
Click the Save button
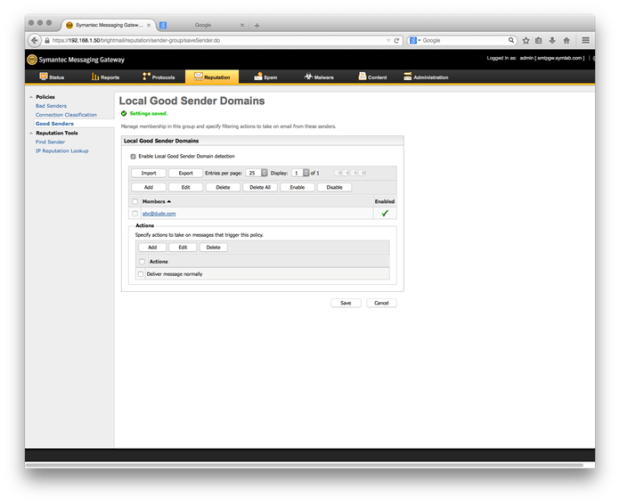pyautogui.click(x=345, y=303)
